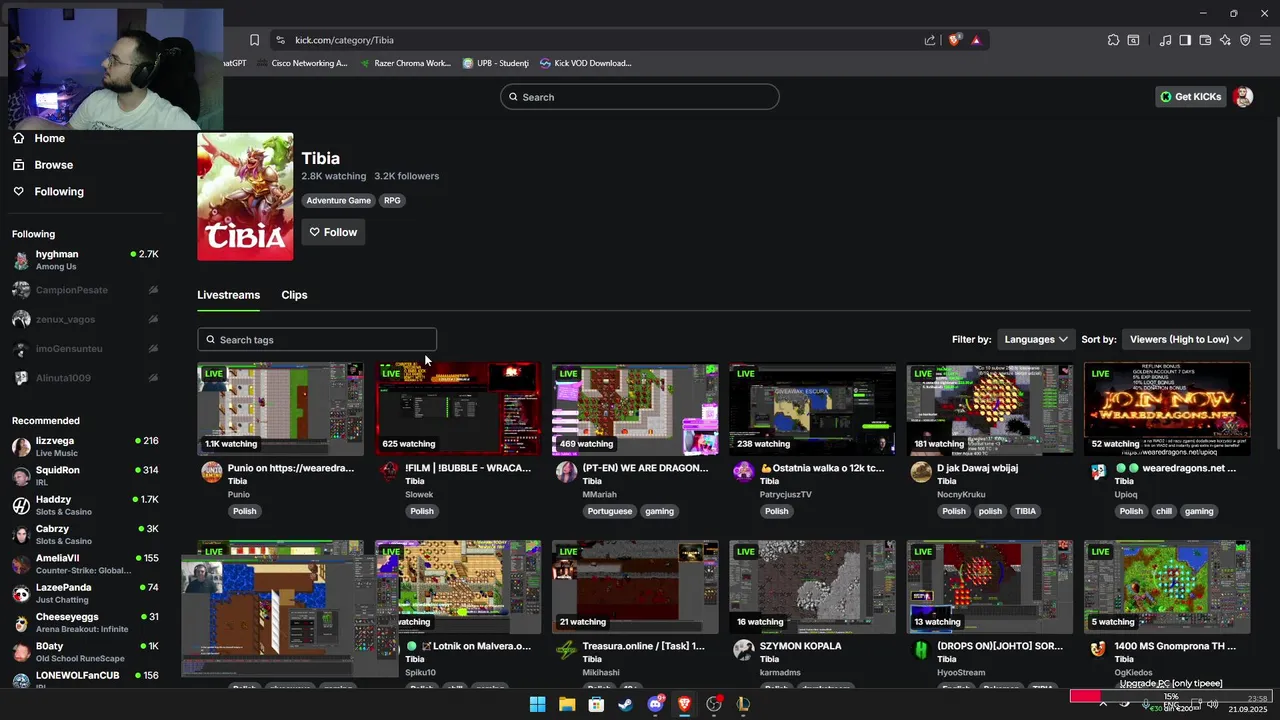
Task: Click the Search tags field
Action: [317, 340]
